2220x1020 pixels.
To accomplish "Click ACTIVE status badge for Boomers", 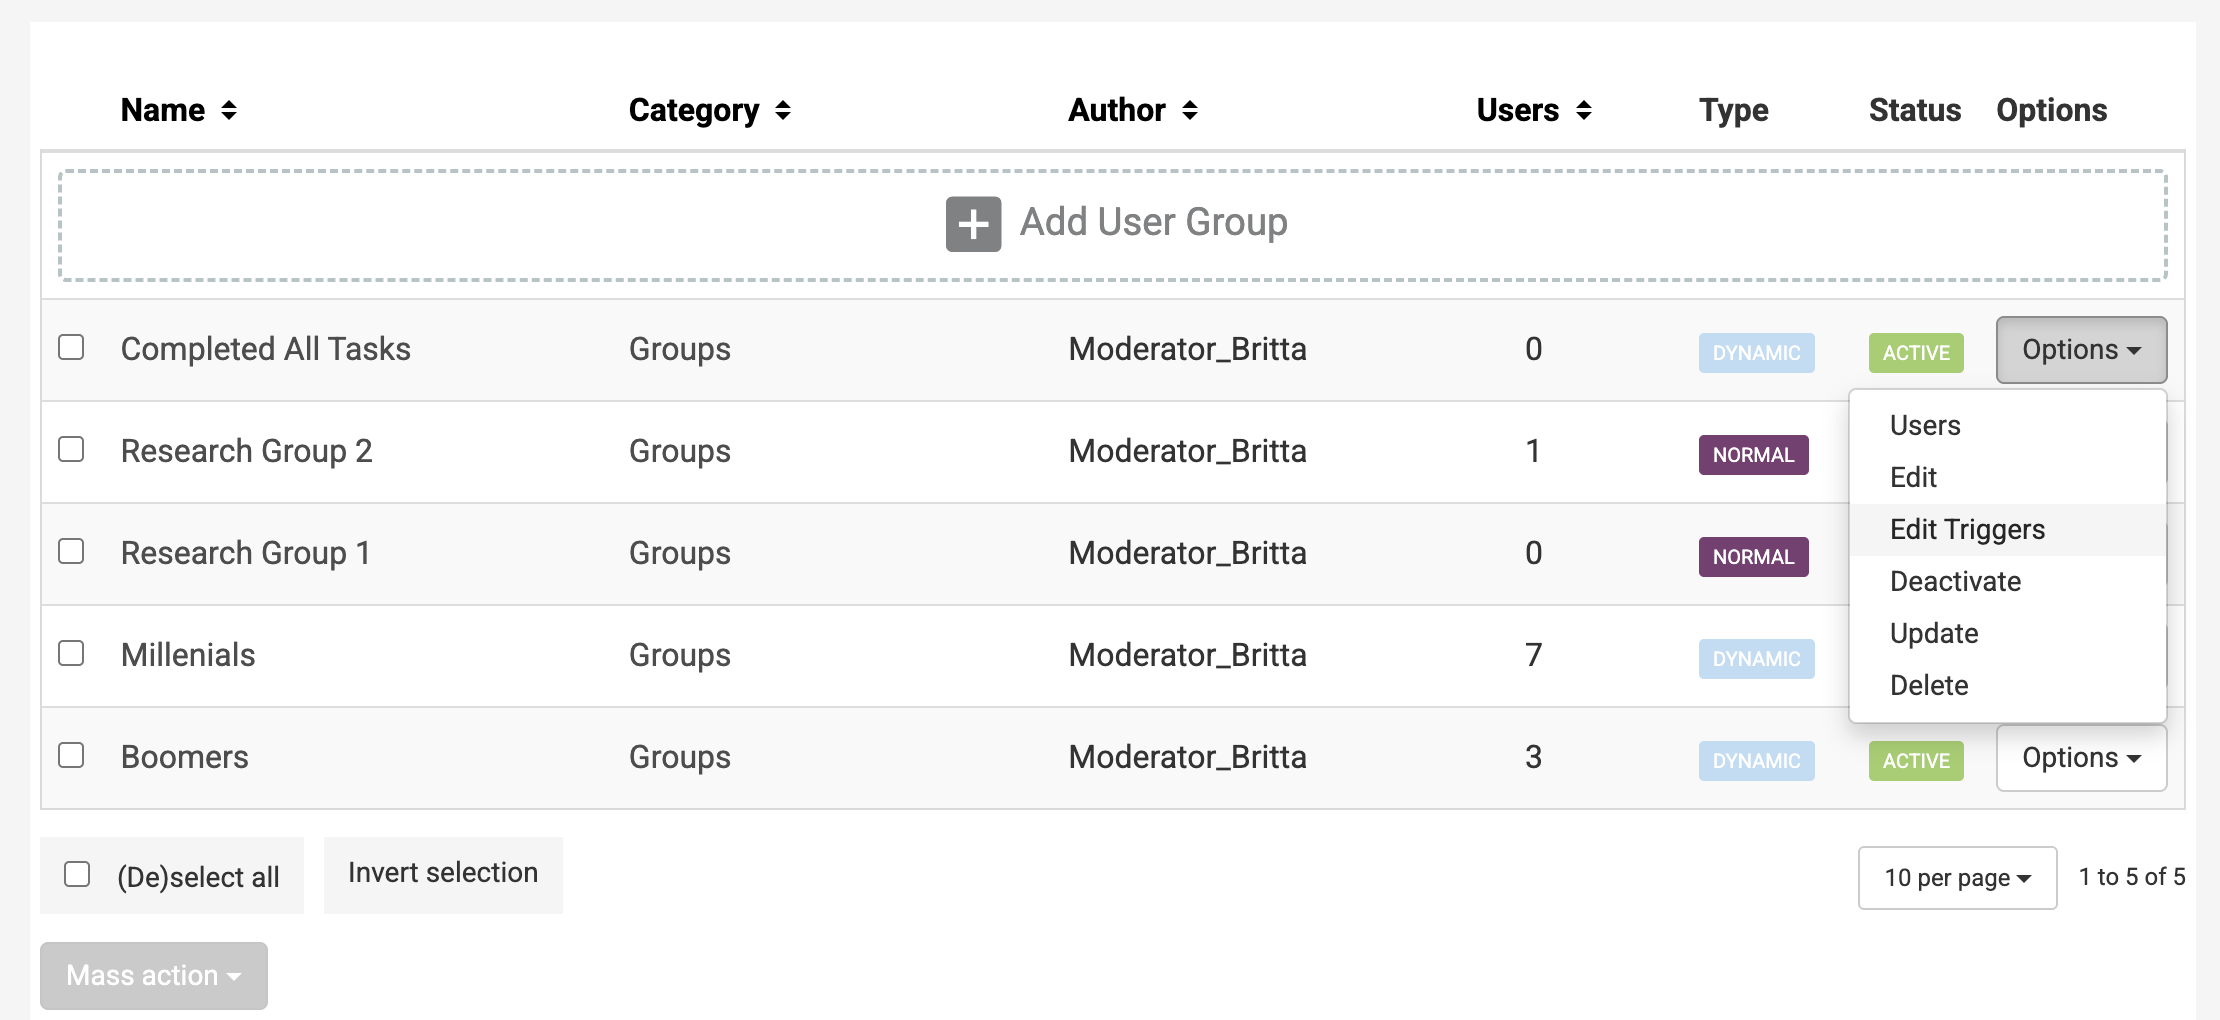I will pyautogui.click(x=1915, y=761).
